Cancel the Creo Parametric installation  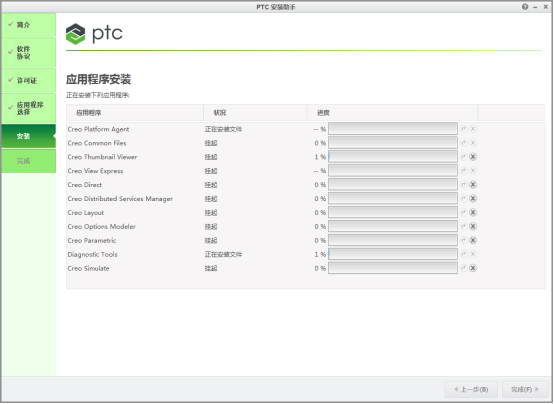coord(473,240)
